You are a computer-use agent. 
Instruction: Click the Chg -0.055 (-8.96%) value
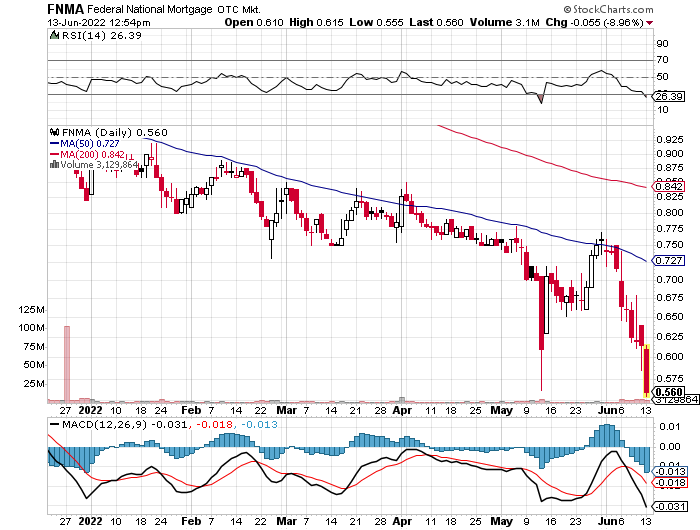click(x=595, y=22)
